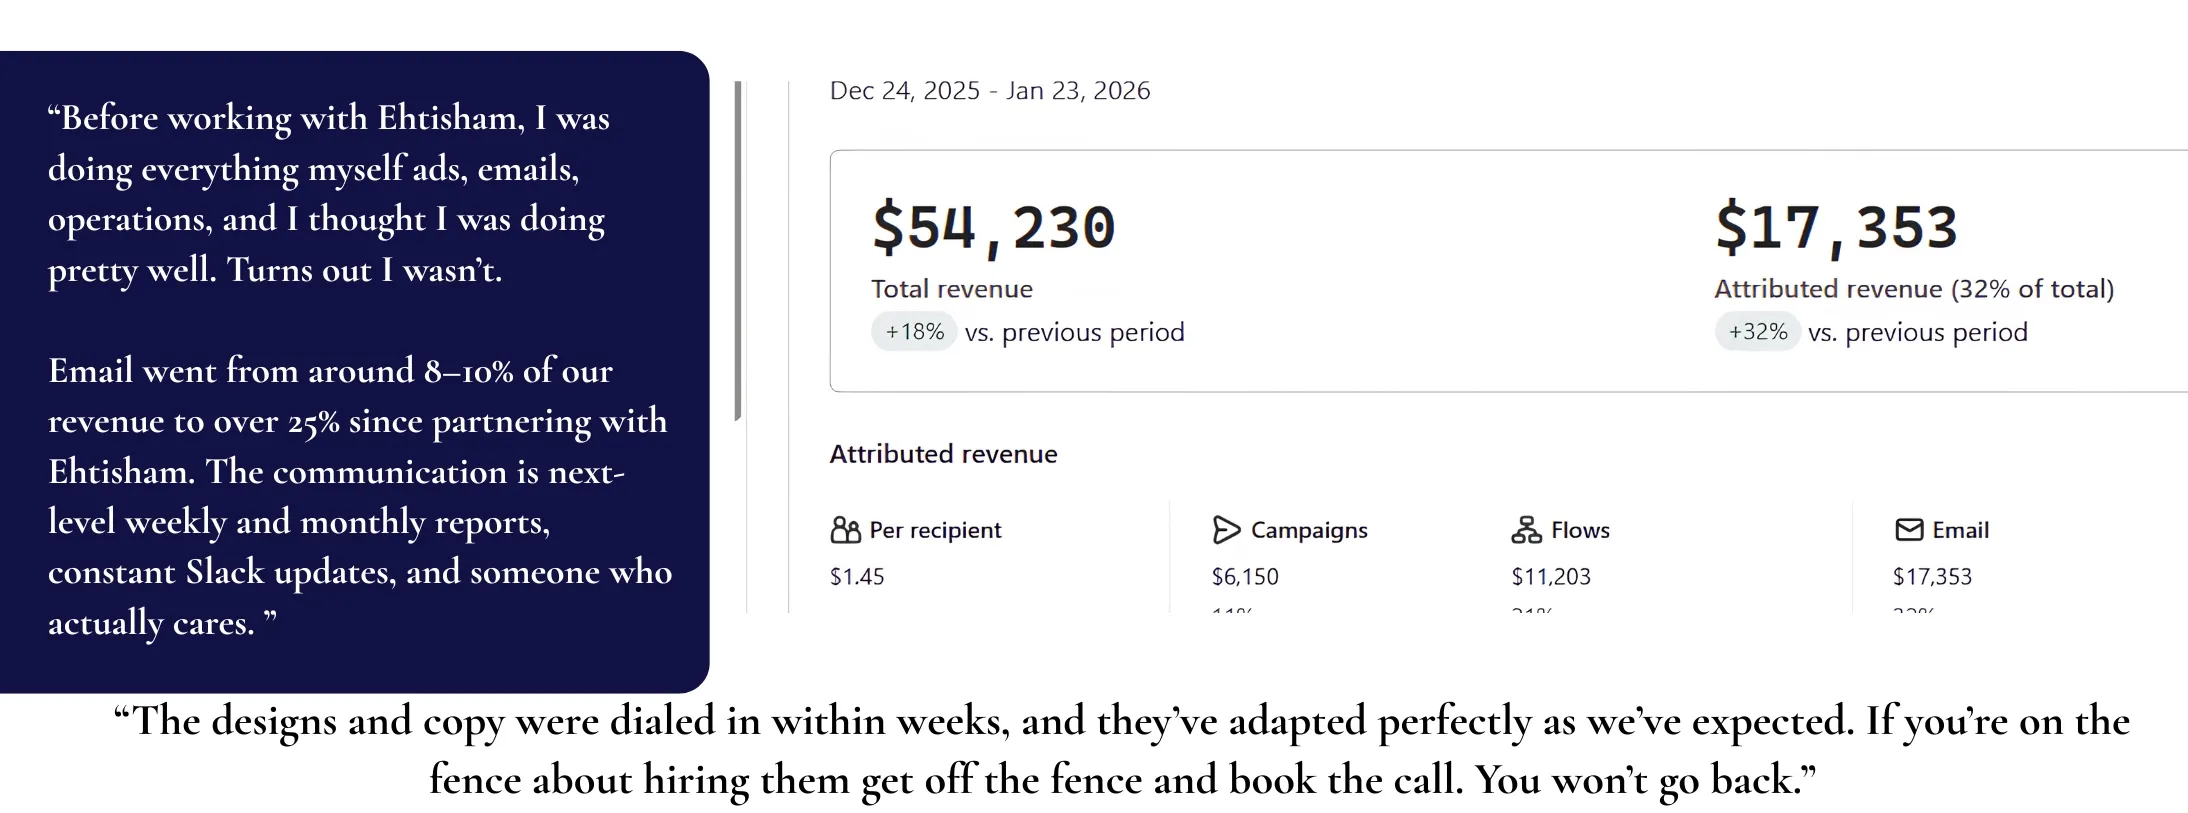This screenshot has width=2188, height=813.
Task: Click the $1.45 per recipient value
Action: 857,577
